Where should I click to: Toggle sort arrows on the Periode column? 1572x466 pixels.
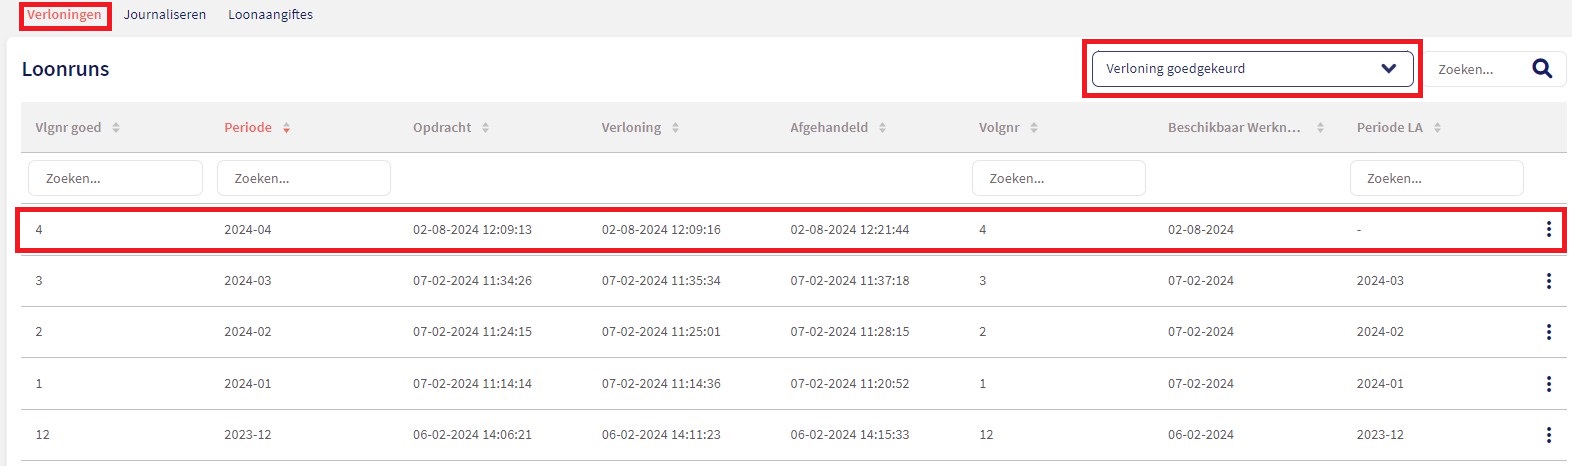point(286,128)
